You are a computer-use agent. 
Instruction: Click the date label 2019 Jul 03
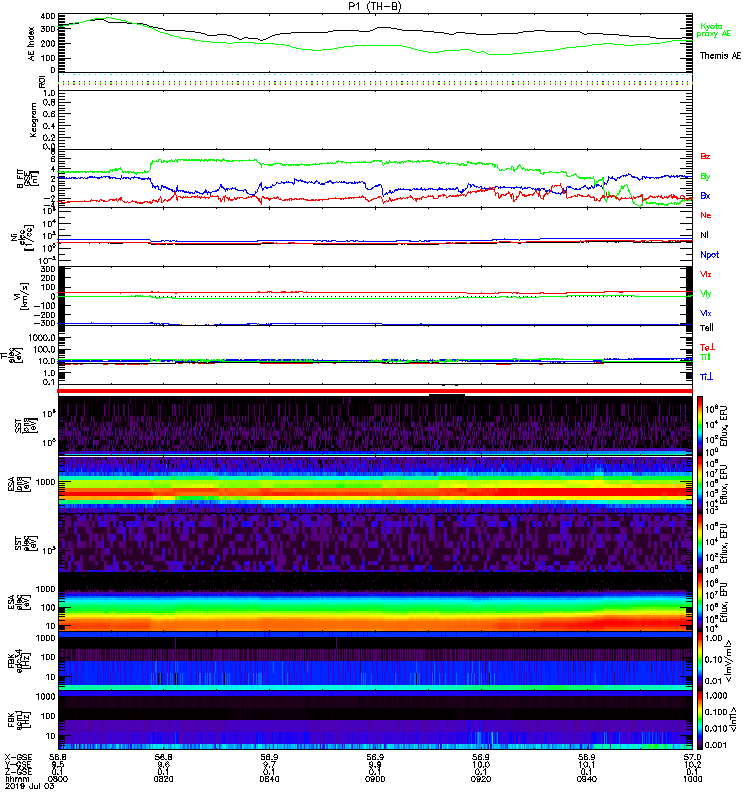30,786
